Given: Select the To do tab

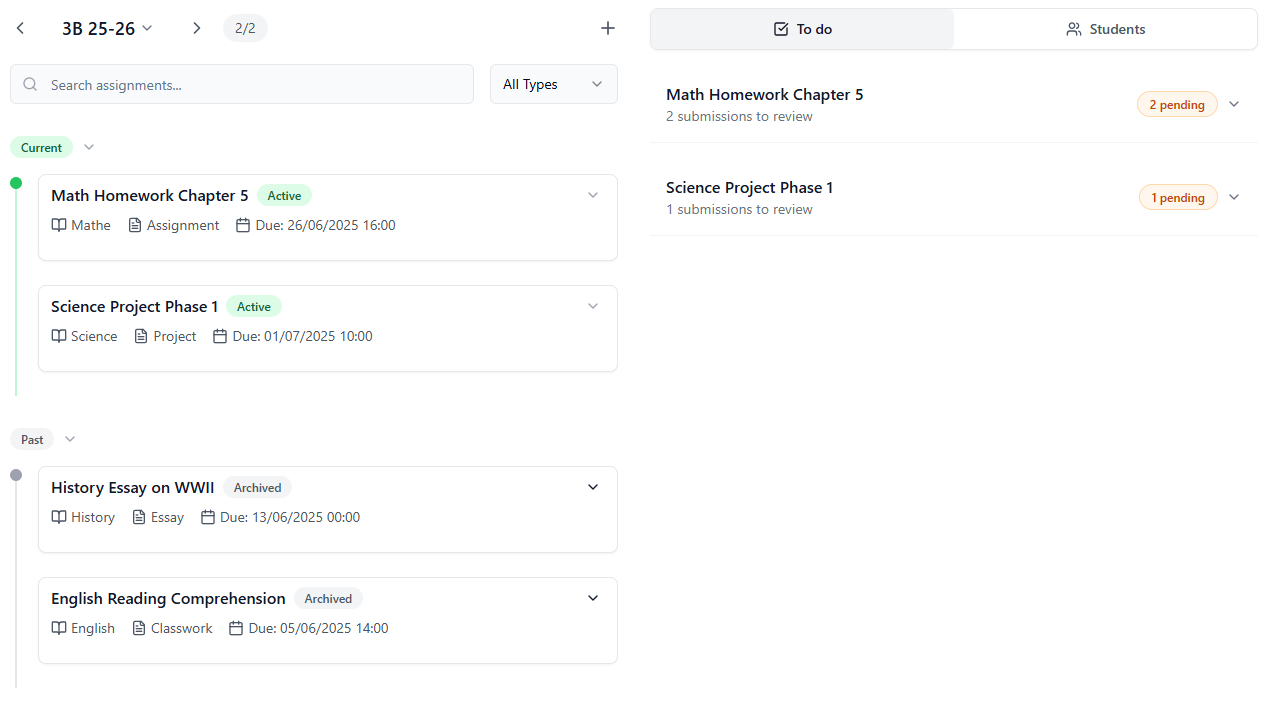Looking at the screenshot, I should click(801, 29).
